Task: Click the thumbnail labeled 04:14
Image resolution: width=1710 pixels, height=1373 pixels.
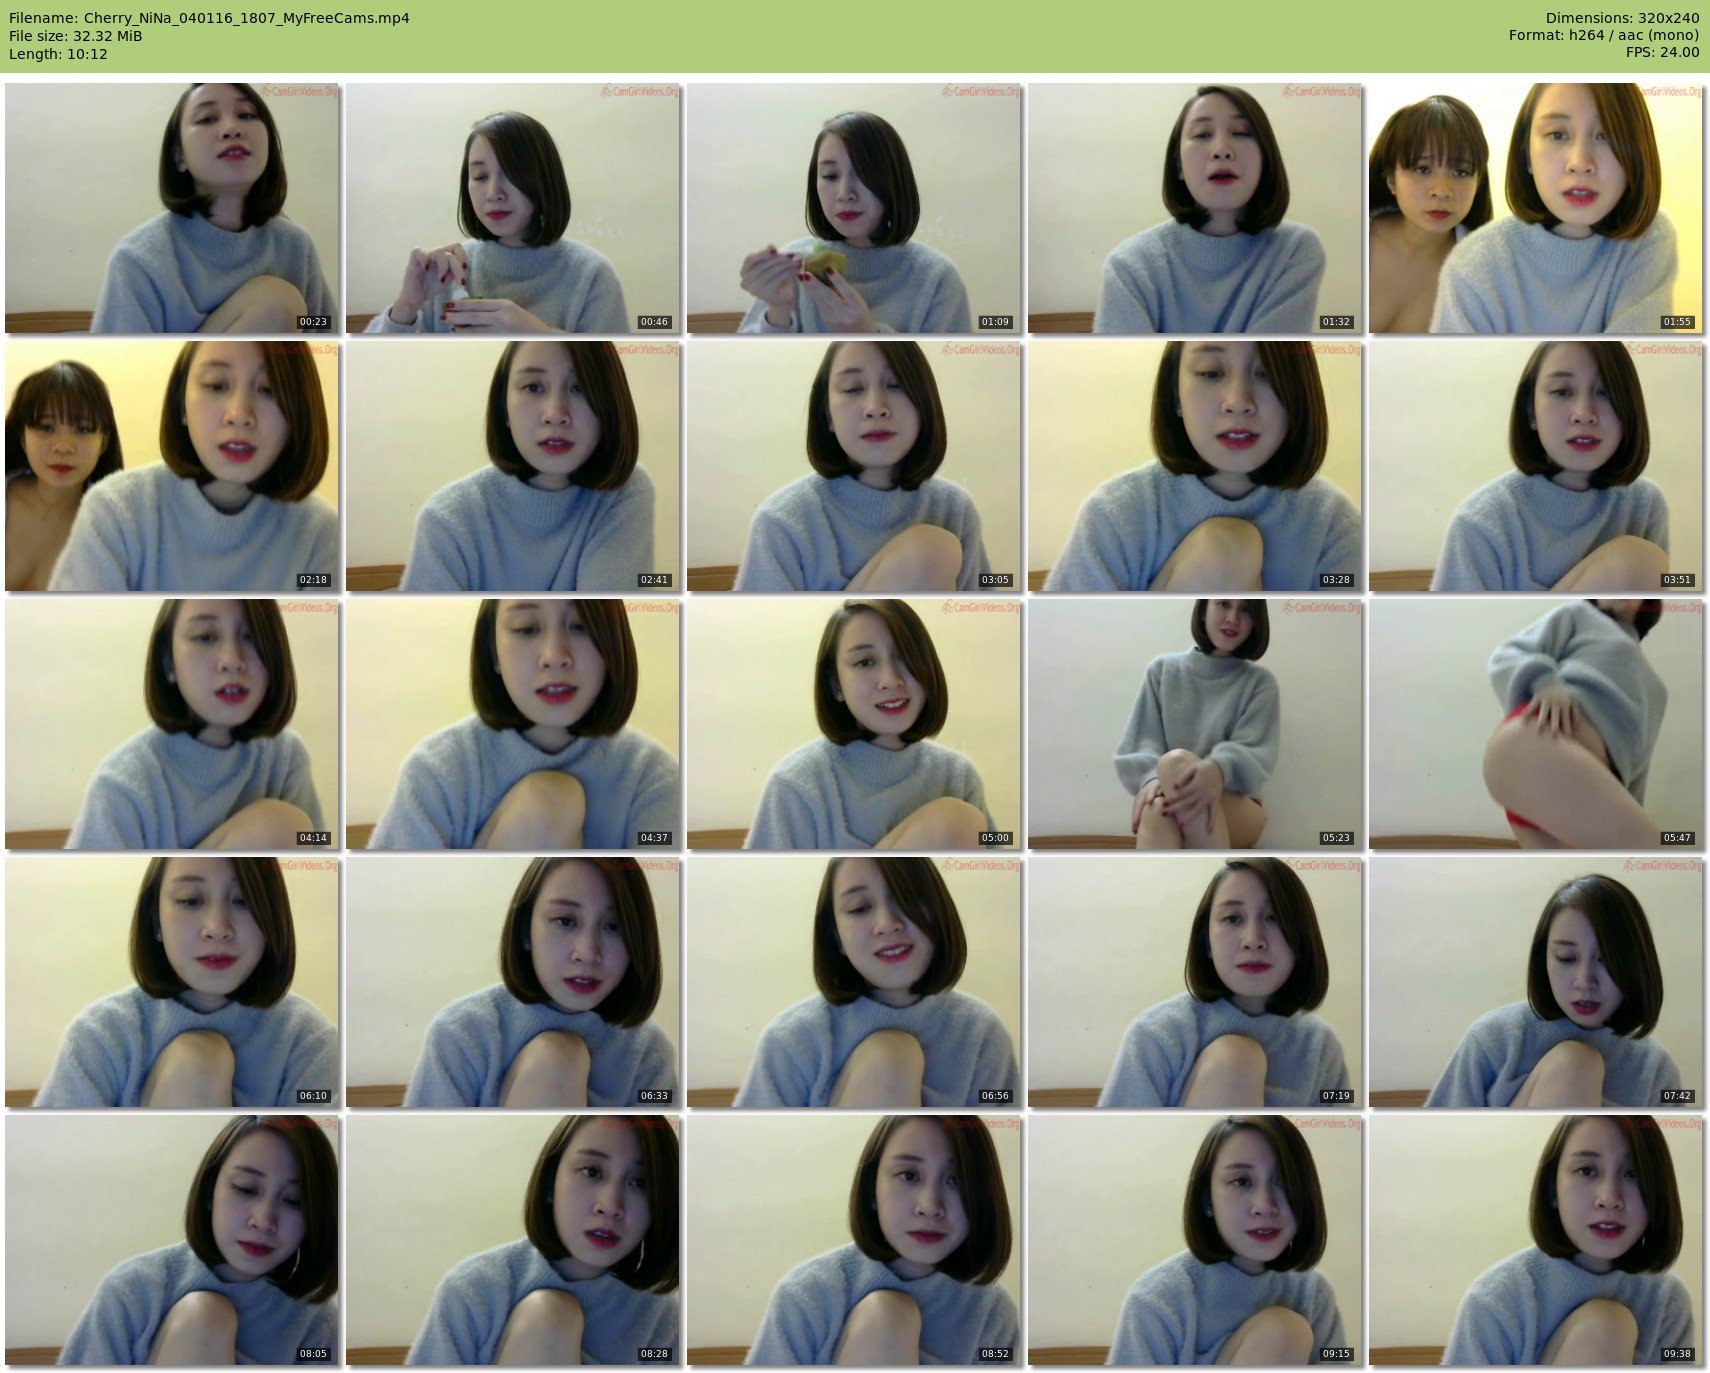Action: point(172,724)
